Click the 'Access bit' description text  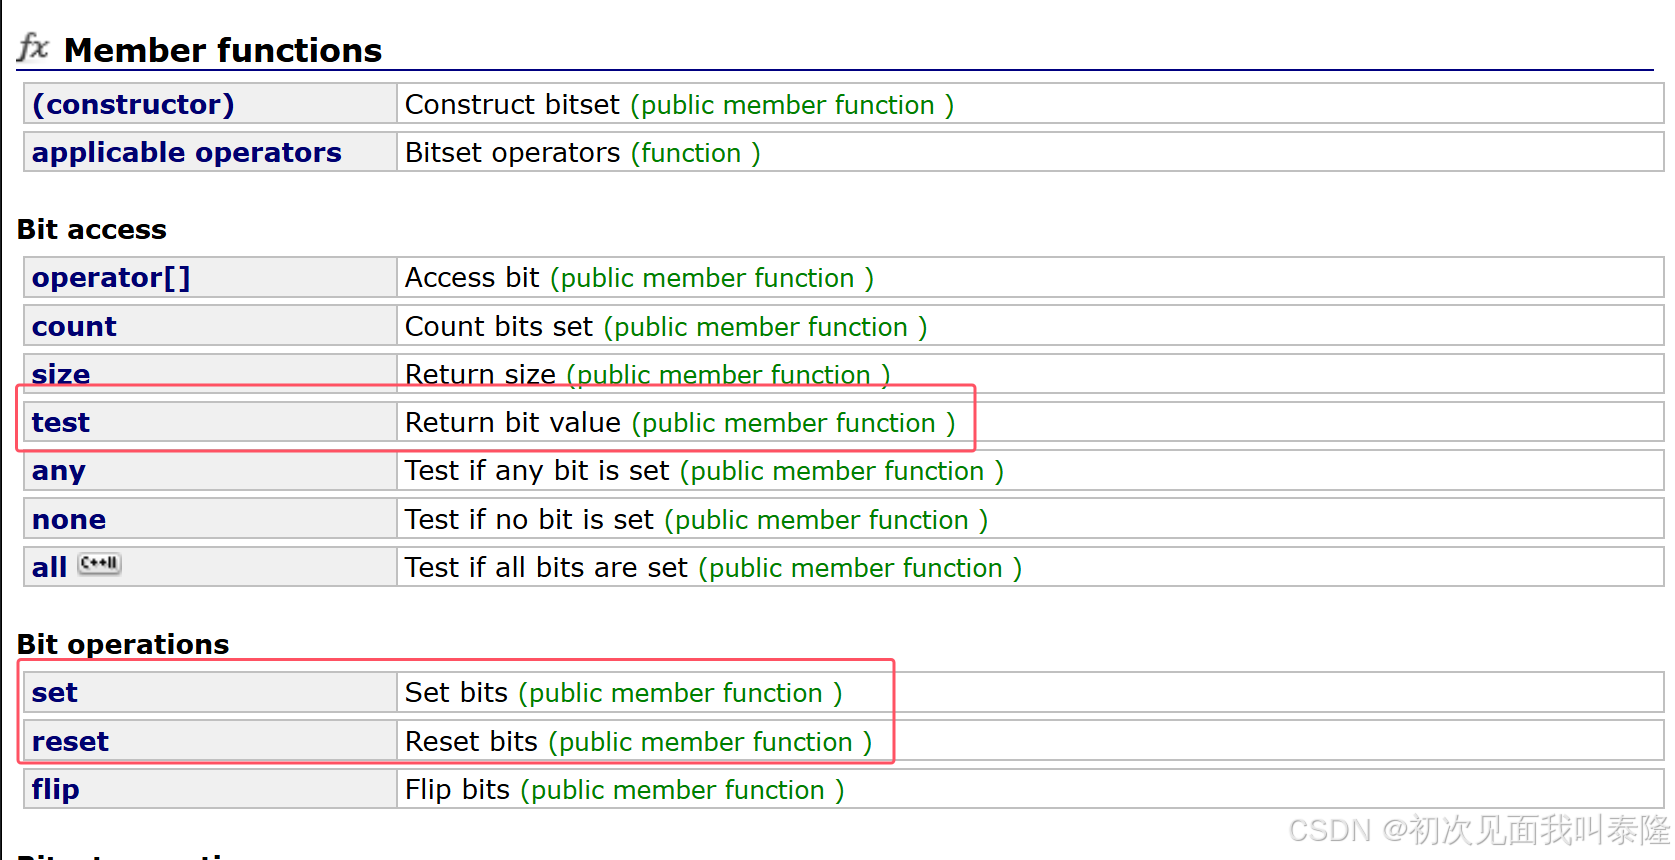[x=472, y=277]
